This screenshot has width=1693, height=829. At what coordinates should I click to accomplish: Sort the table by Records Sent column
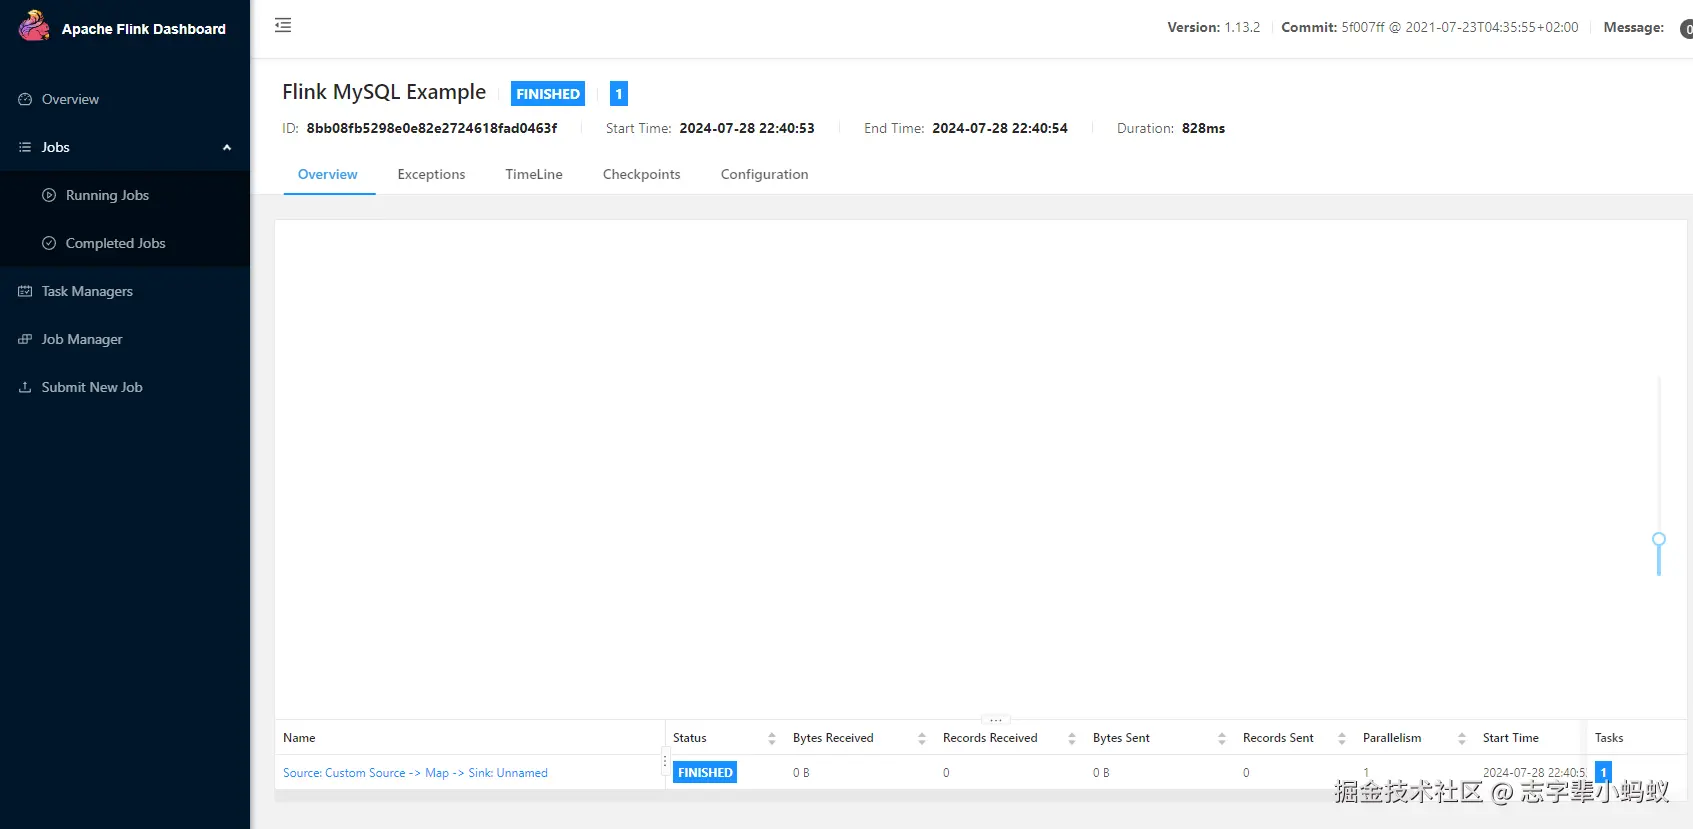click(x=1341, y=738)
